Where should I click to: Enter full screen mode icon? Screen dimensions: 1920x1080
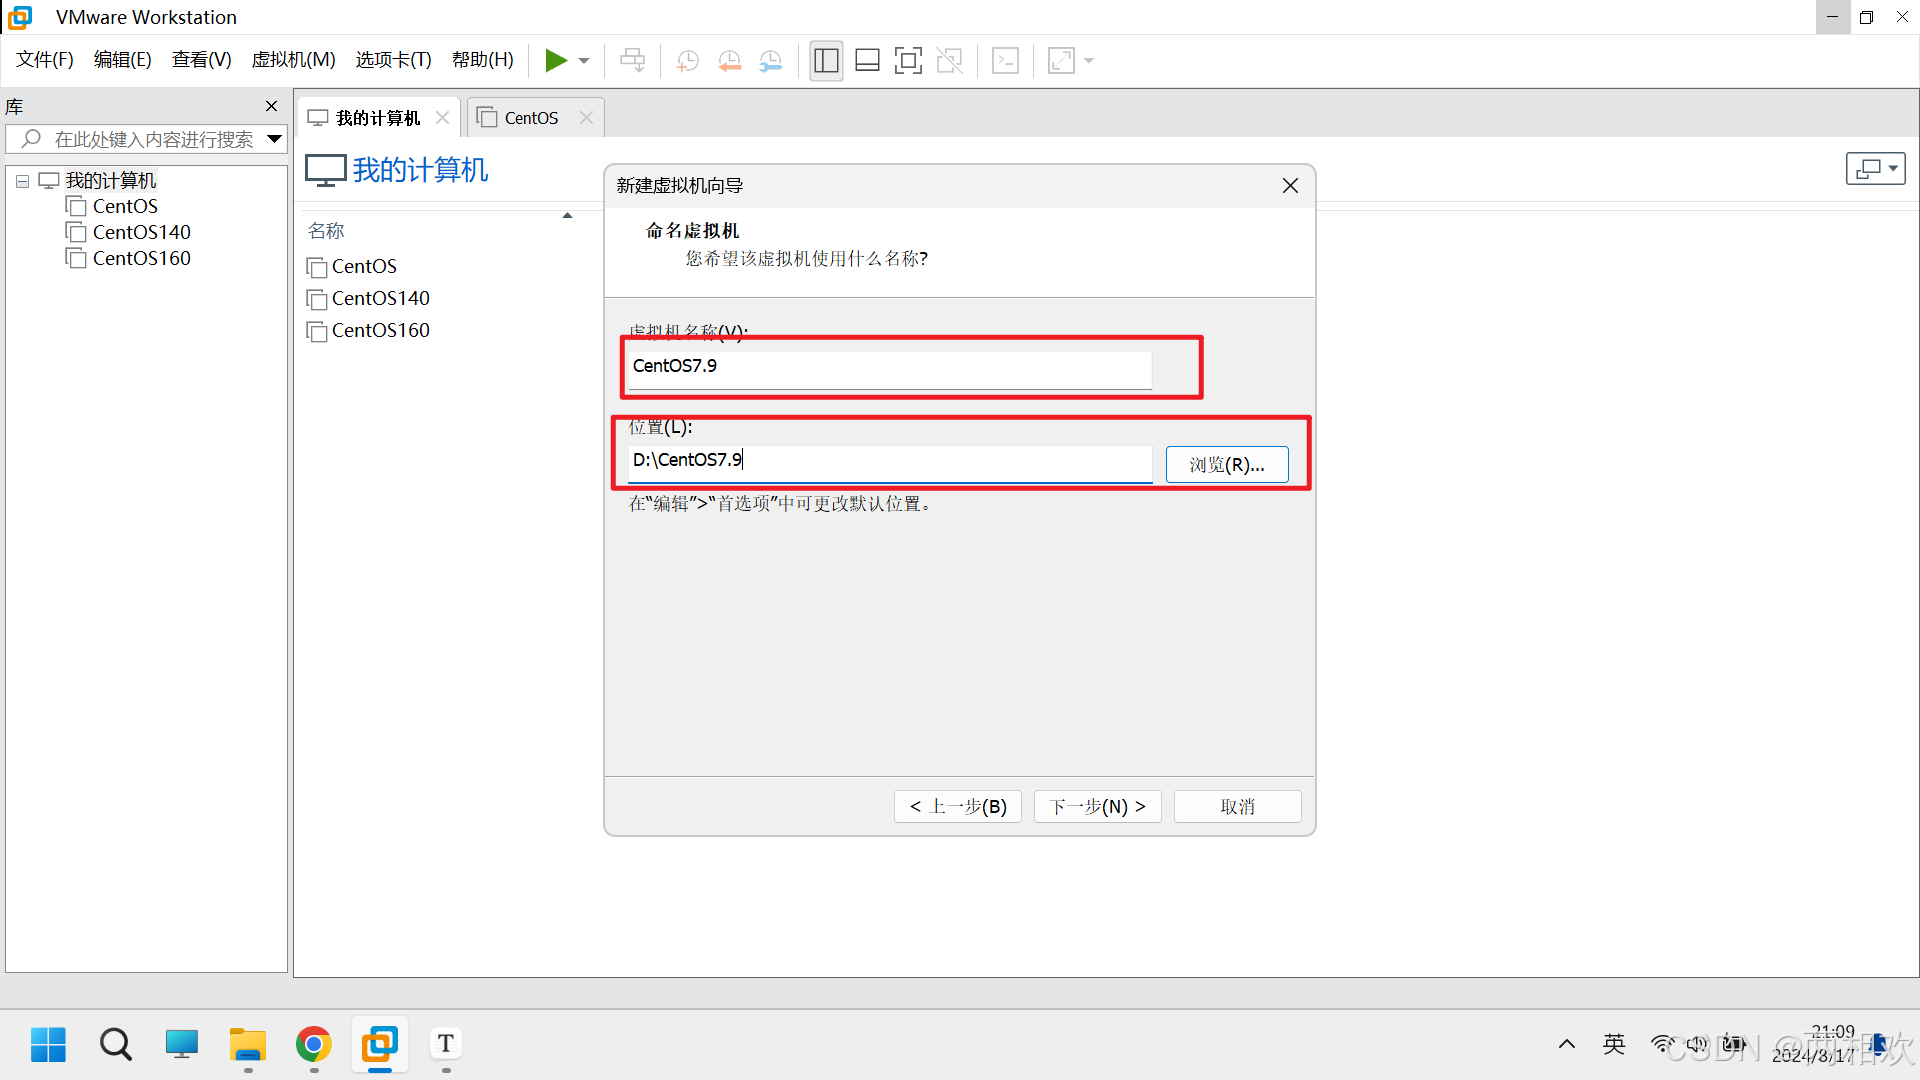point(908,61)
